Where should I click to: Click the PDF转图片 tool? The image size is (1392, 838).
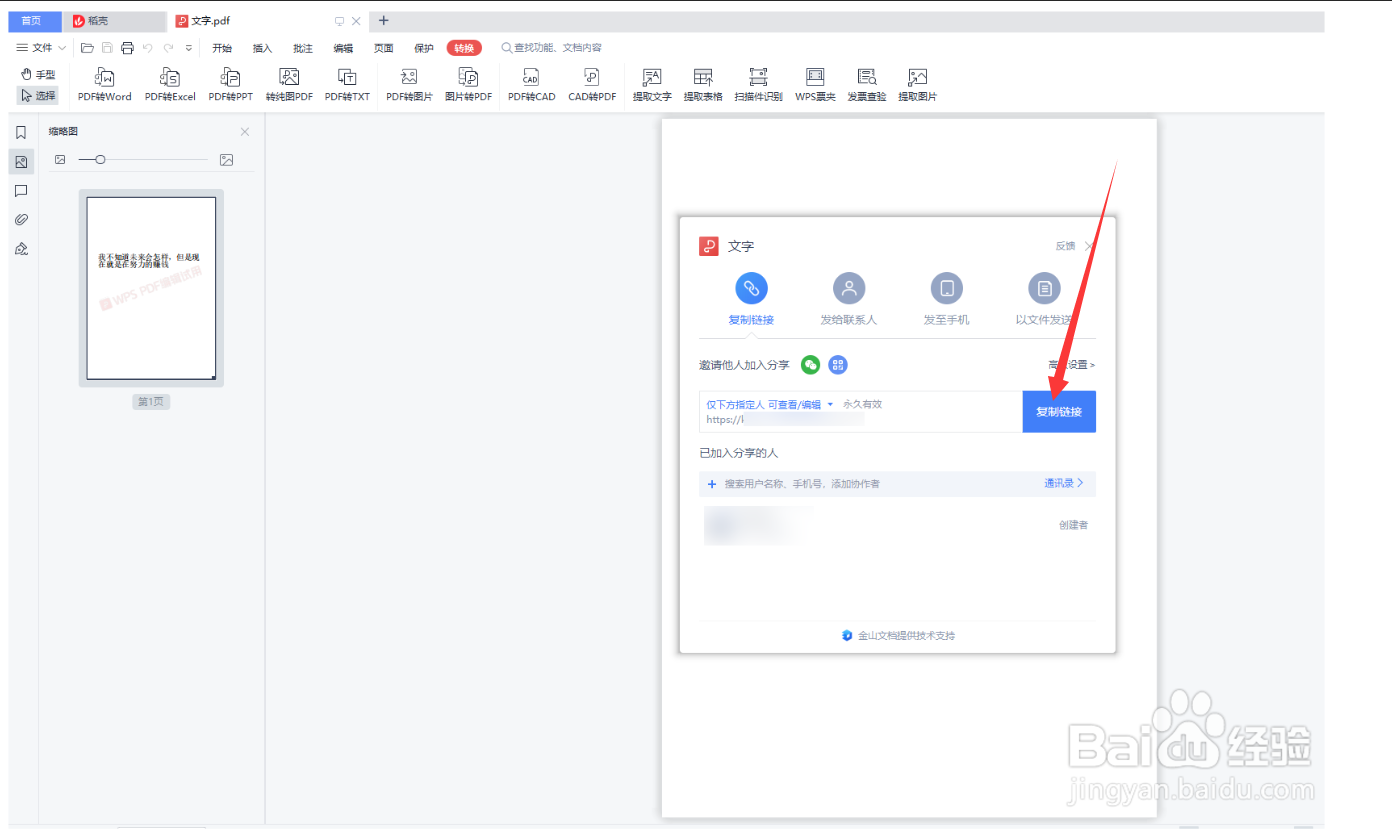point(409,85)
